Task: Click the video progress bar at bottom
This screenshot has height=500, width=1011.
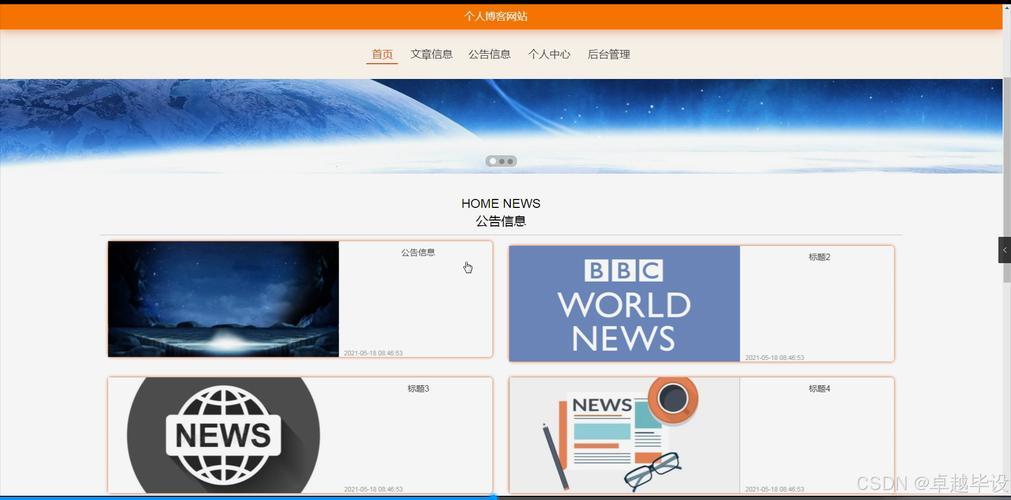Action: coord(506,497)
